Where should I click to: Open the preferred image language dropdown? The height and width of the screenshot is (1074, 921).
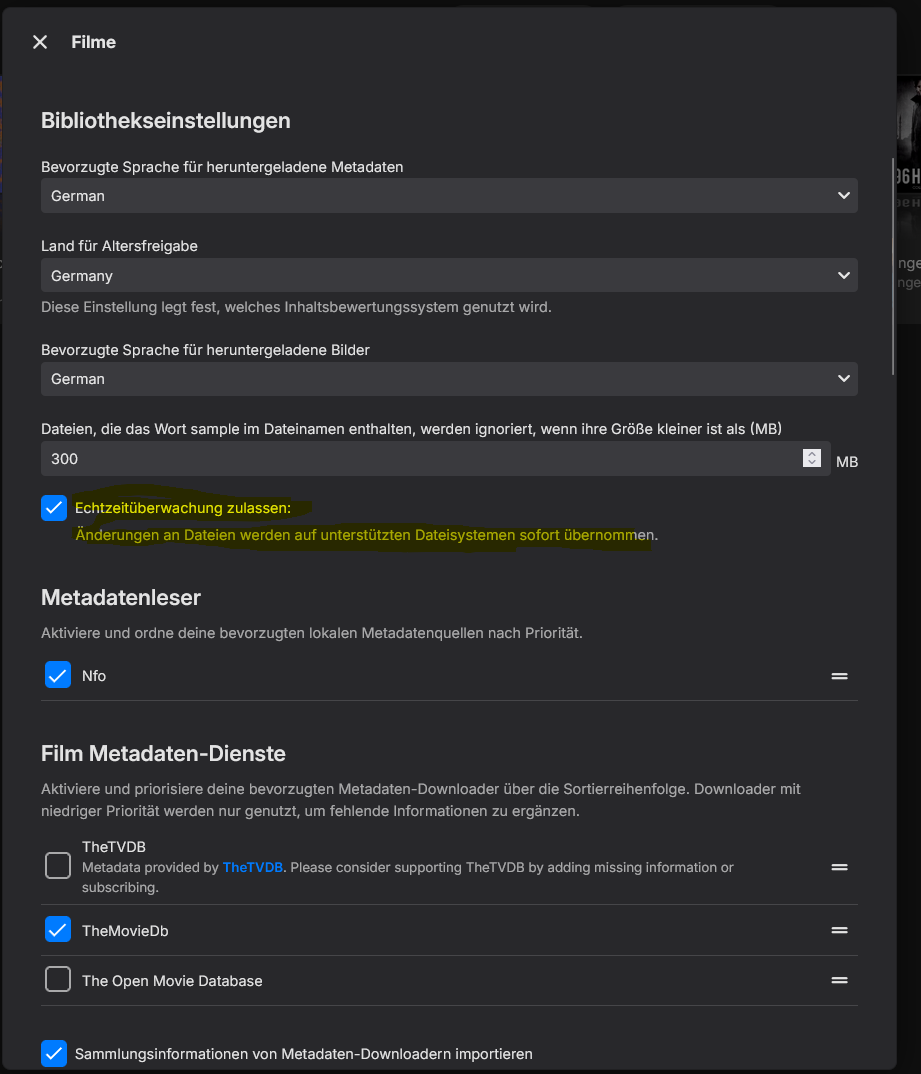point(449,379)
